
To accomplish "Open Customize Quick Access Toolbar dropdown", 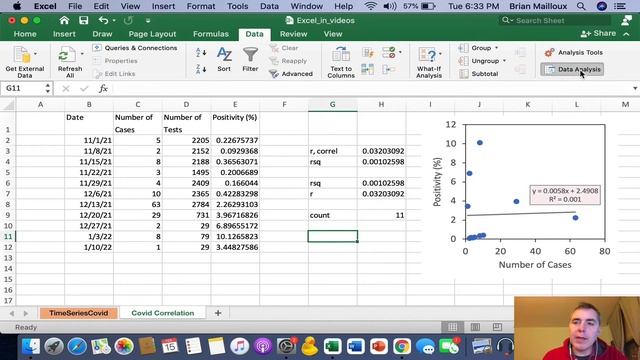I will (148, 20).
